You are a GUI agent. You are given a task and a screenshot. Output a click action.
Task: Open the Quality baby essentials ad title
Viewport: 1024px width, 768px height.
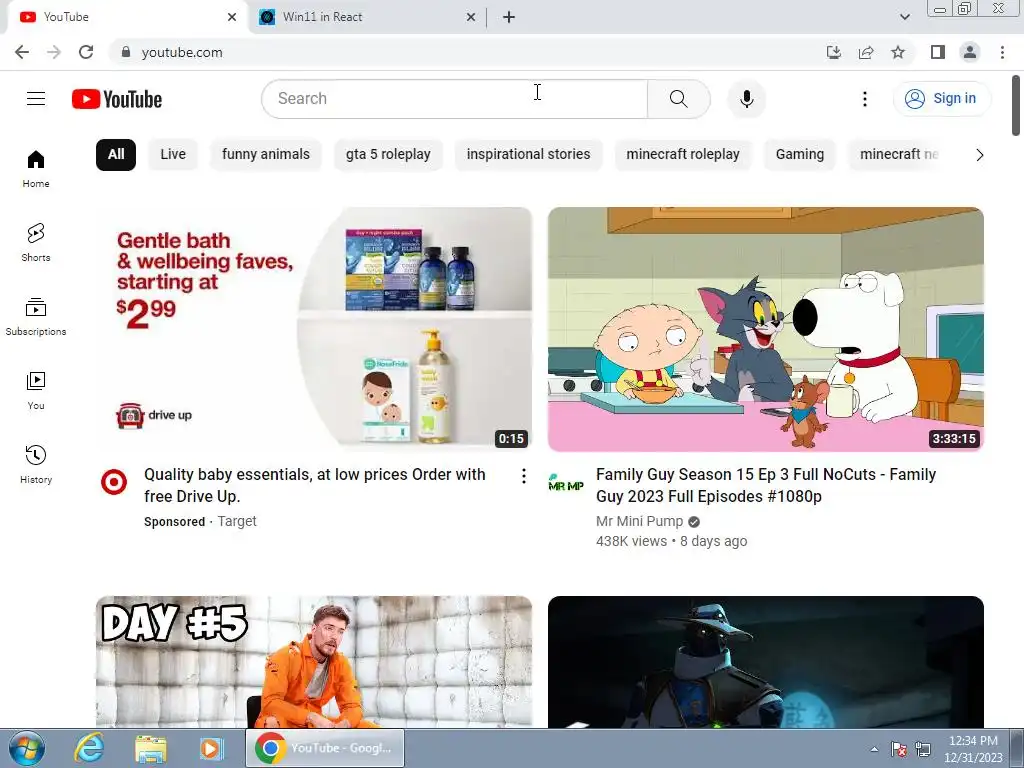coord(315,485)
